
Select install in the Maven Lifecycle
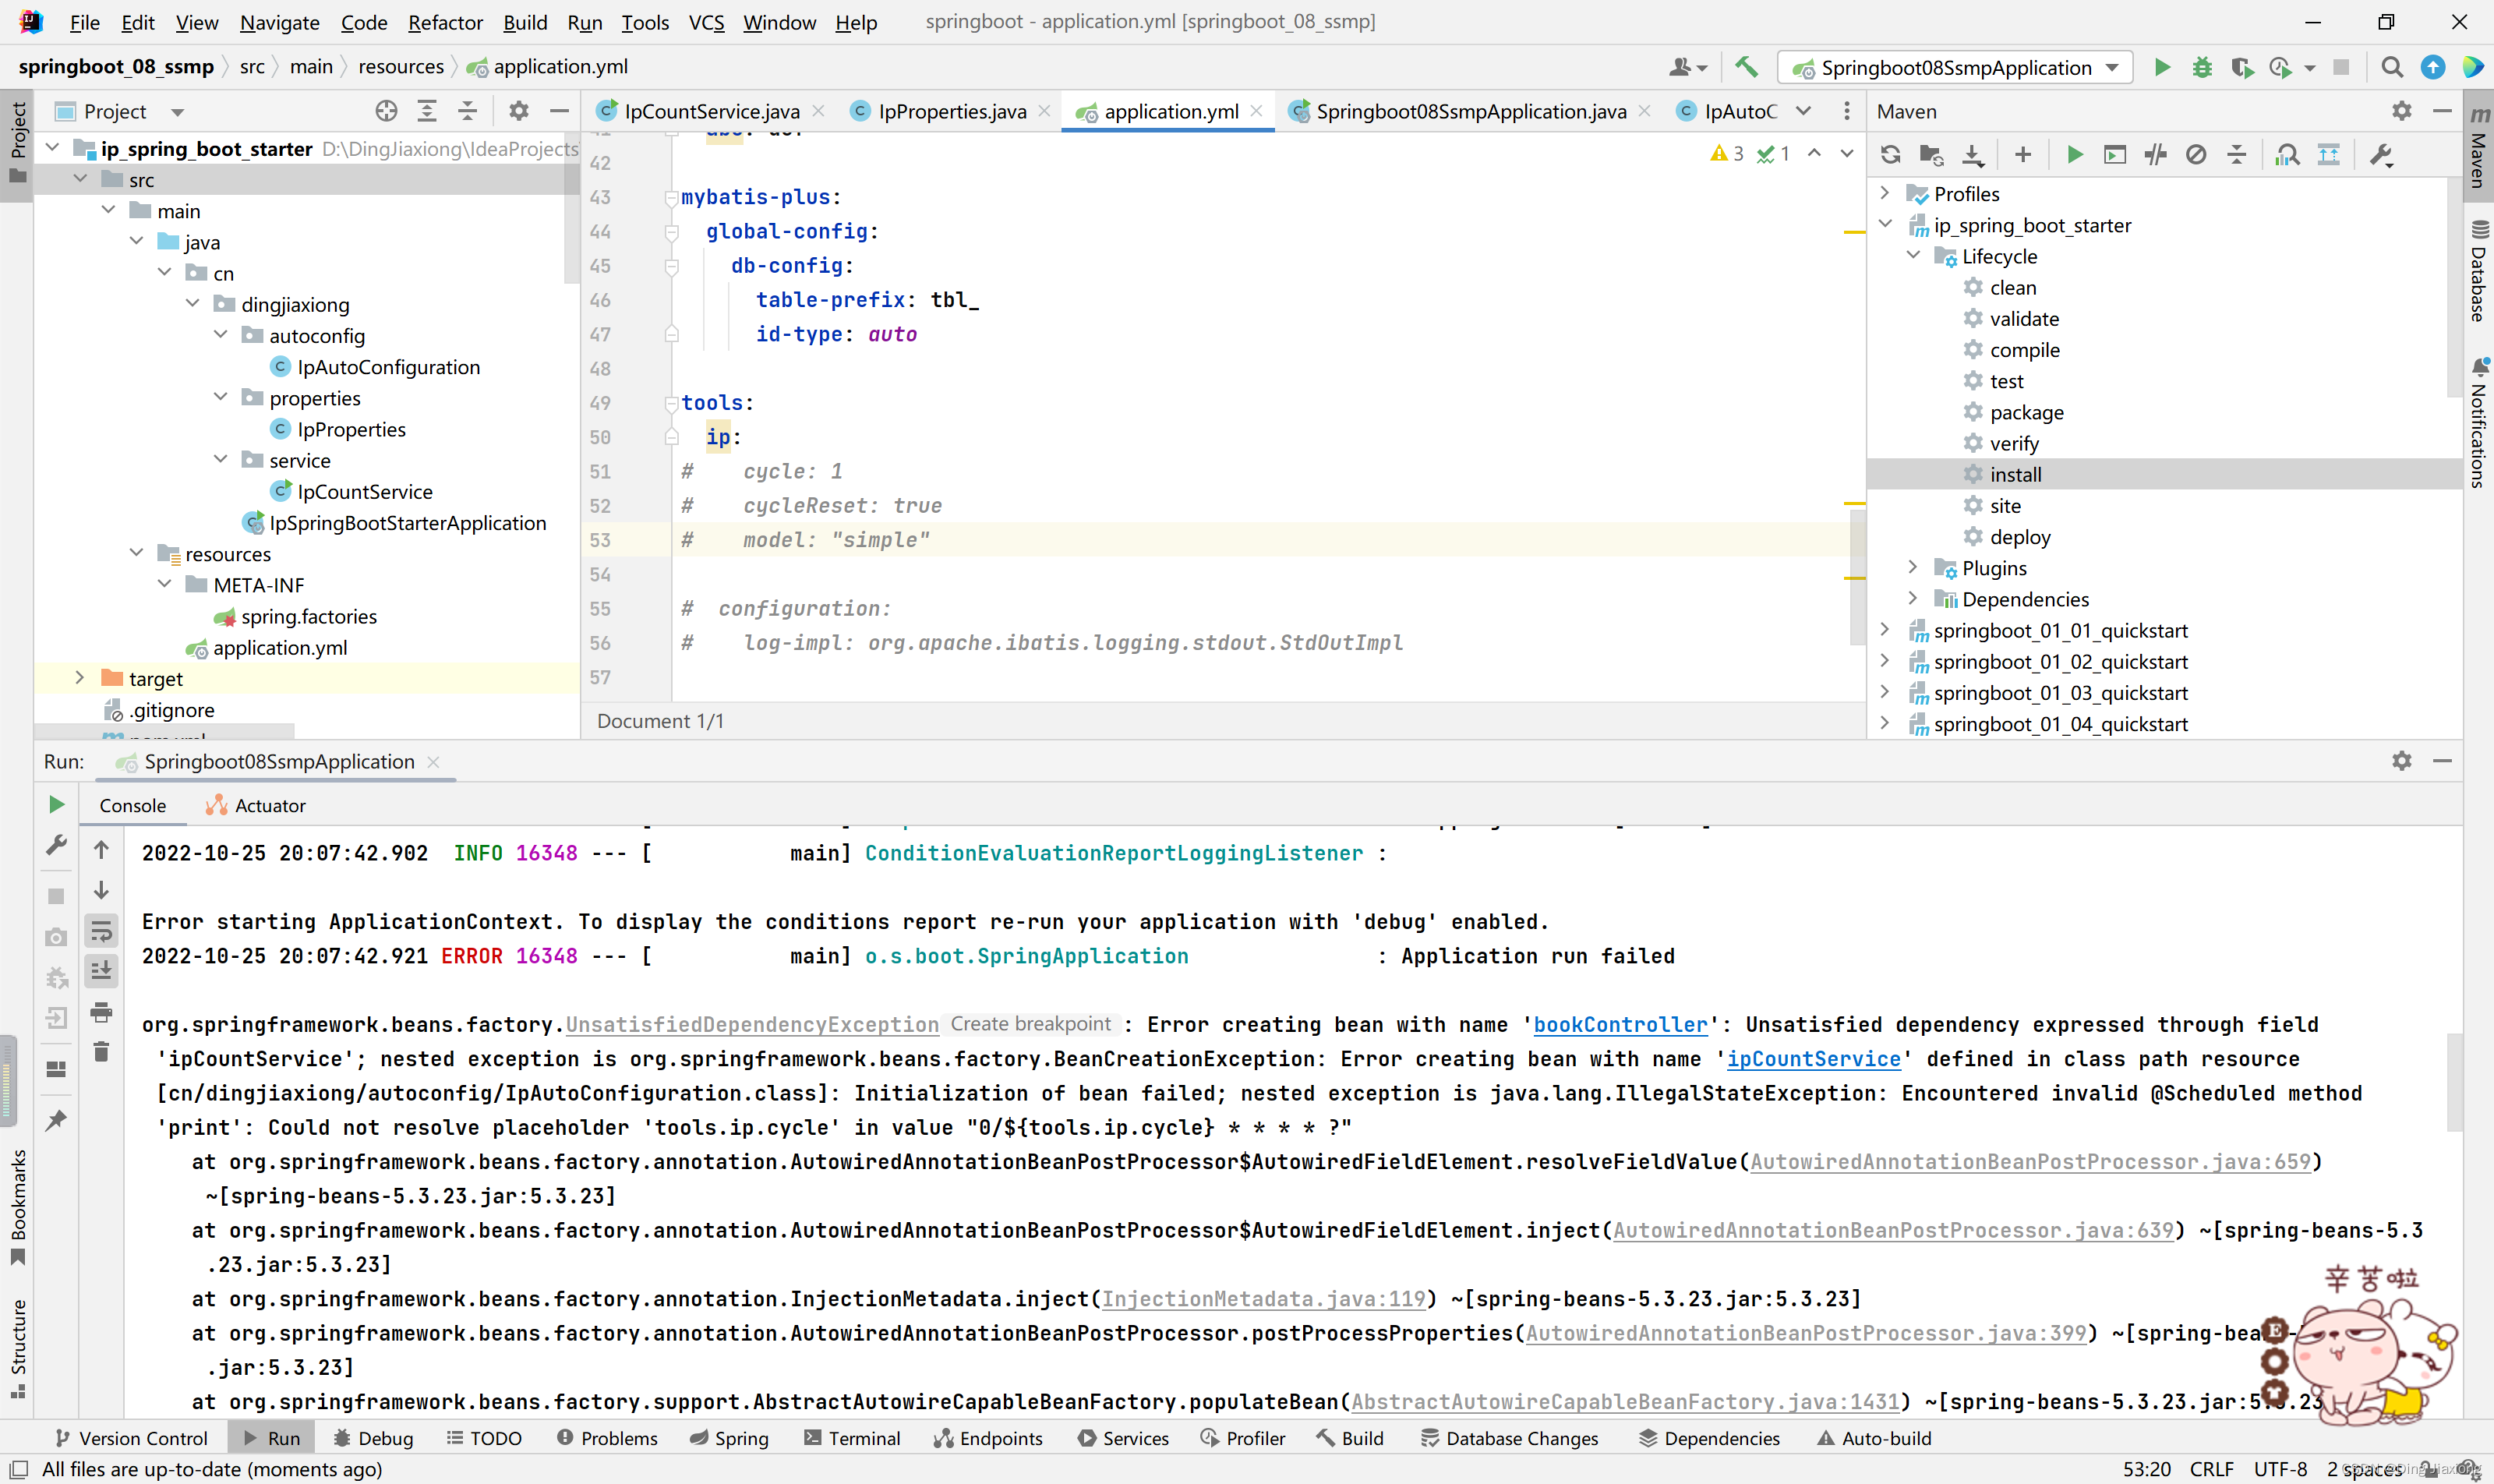pyautogui.click(x=2015, y=474)
